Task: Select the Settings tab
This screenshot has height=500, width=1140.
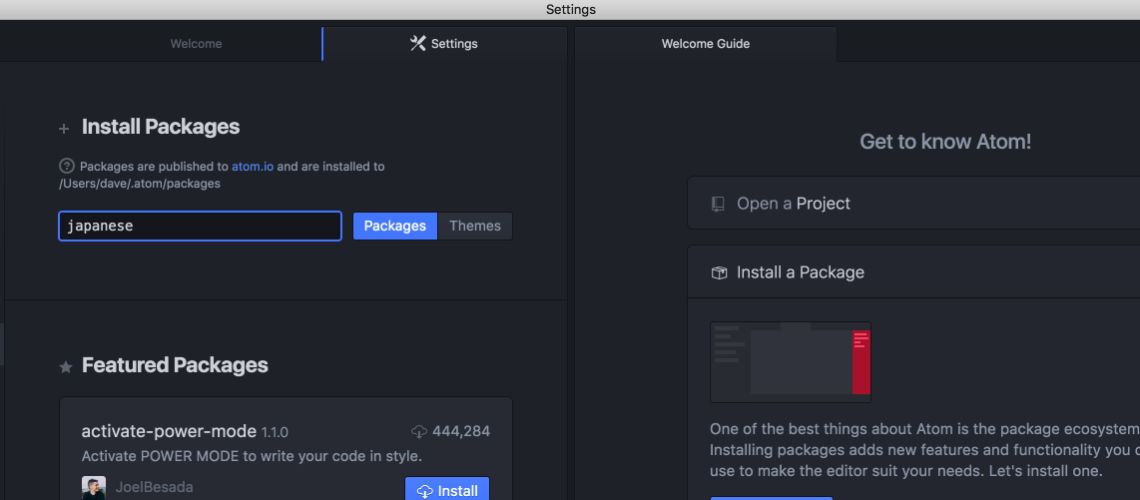Action: pyautogui.click(x=444, y=44)
